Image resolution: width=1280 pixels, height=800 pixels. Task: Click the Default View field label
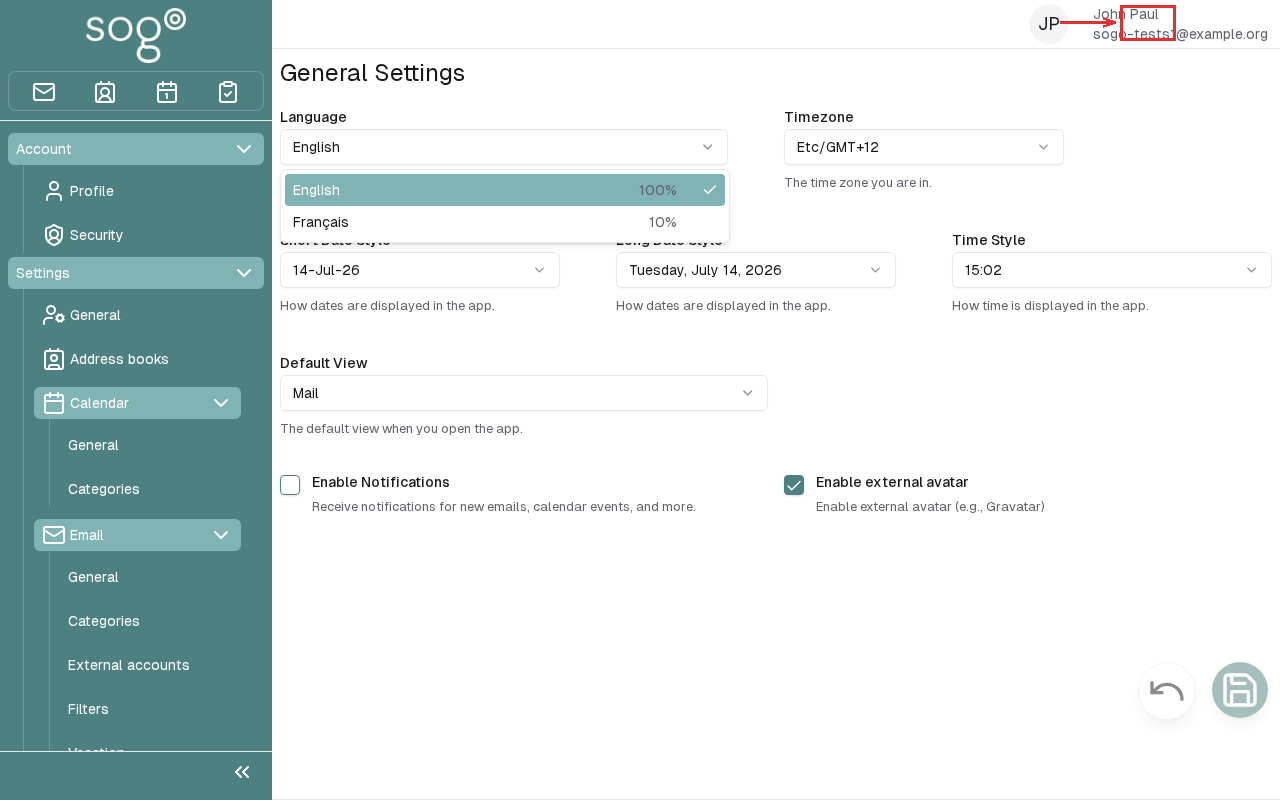[x=324, y=363]
